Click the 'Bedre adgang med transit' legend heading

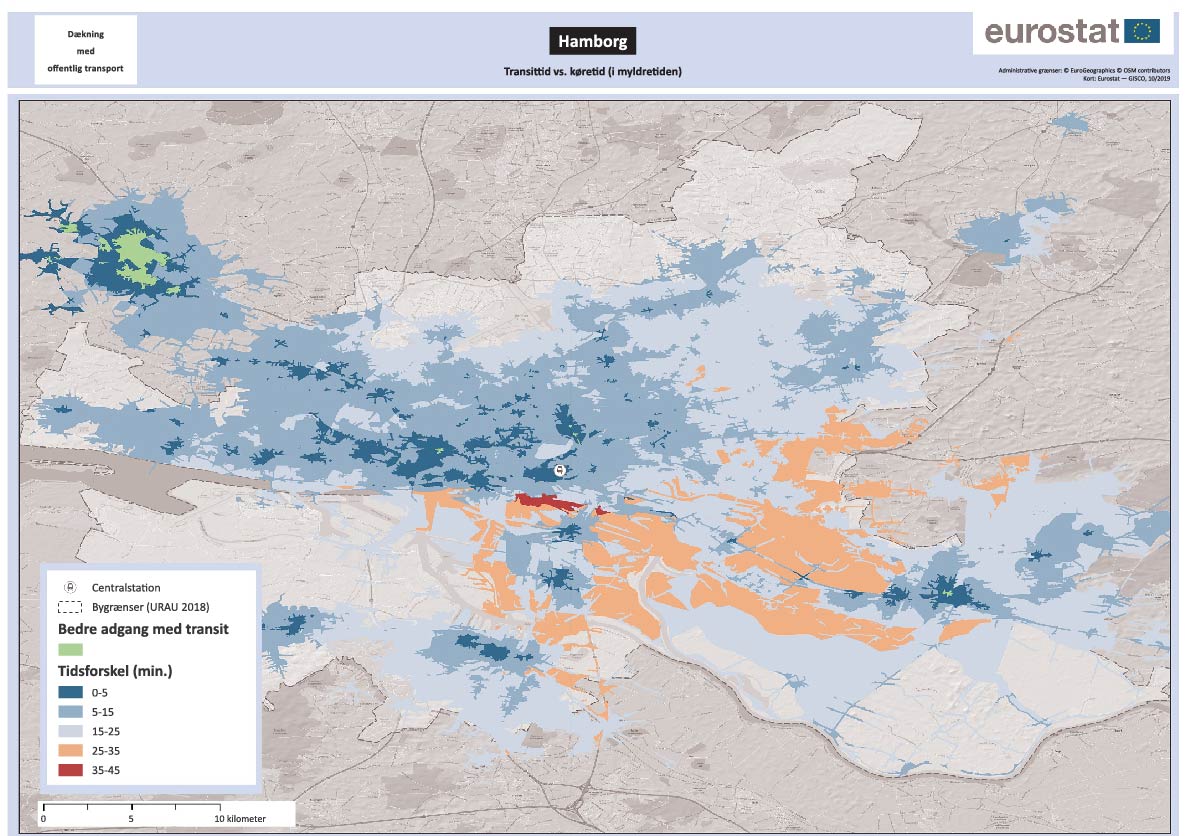pos(143,629)
